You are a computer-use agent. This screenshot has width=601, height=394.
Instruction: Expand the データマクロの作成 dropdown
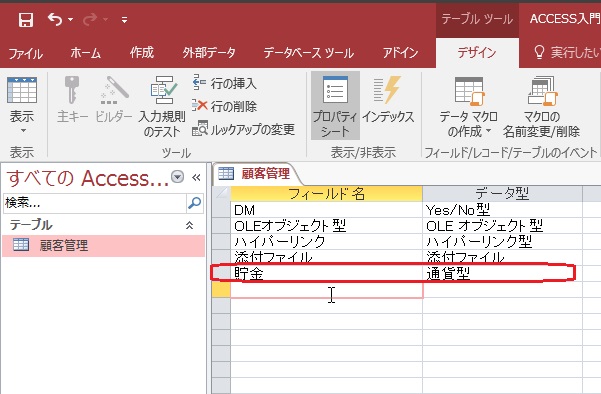pyautogui.click(x=468, y=107)
